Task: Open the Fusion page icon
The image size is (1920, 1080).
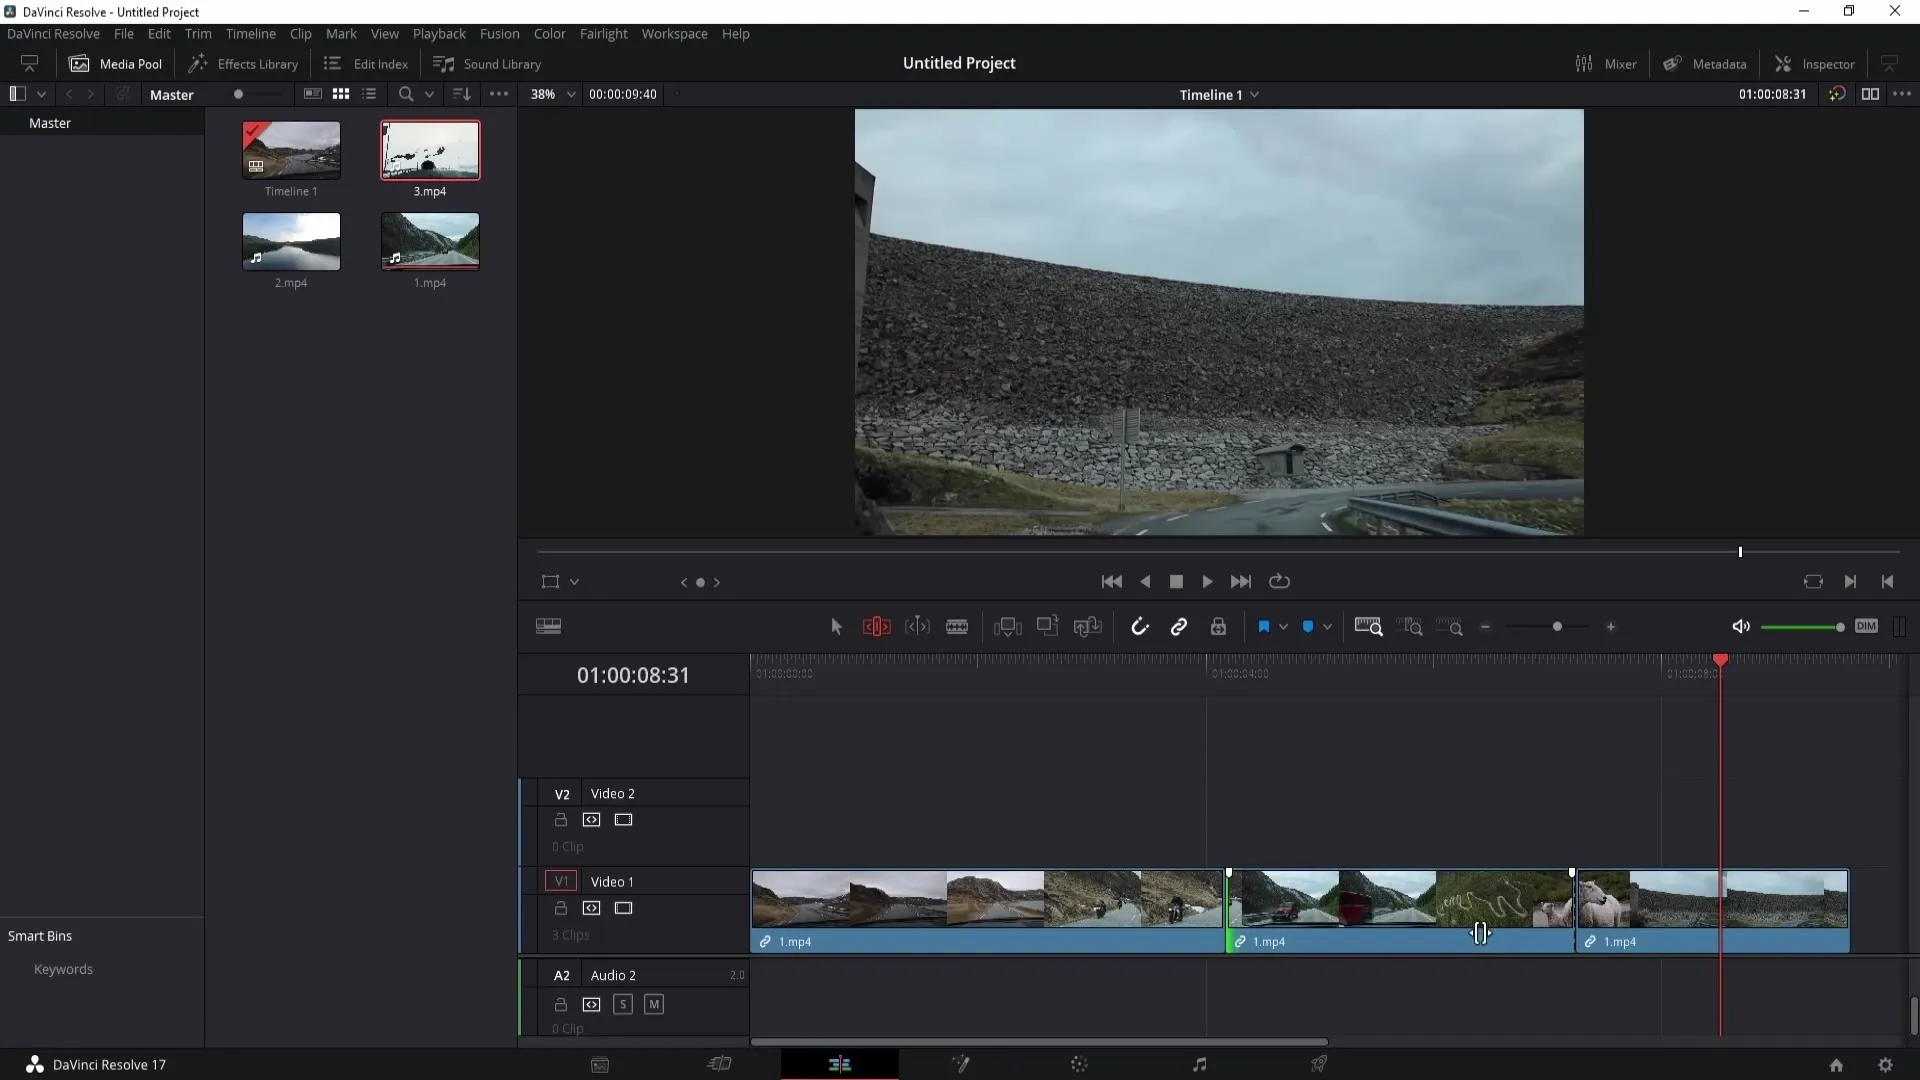Action: tap(961, 1064)
